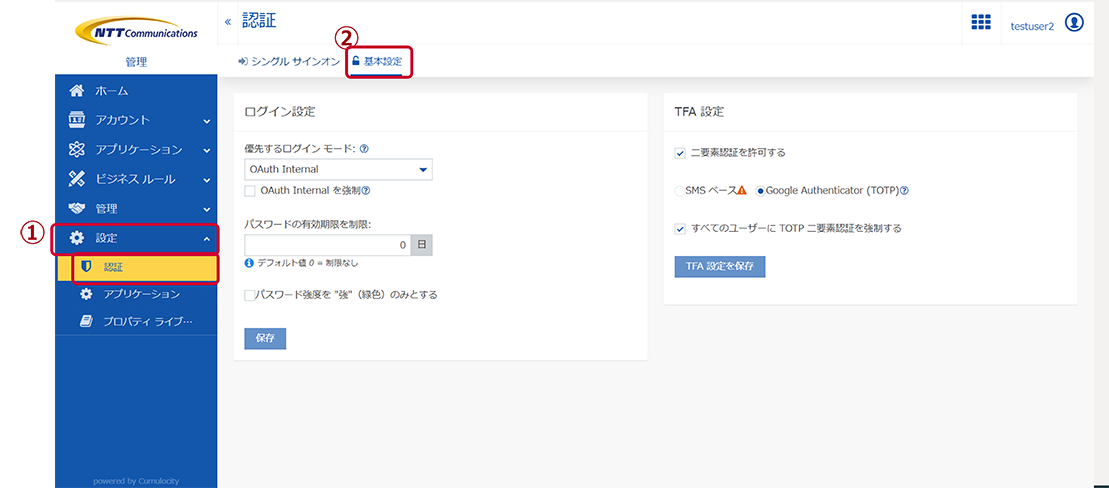Screen dimensions: 1109x488
Task: Expand the 管理 sidebar menu chevron
Action: [207, 210]
